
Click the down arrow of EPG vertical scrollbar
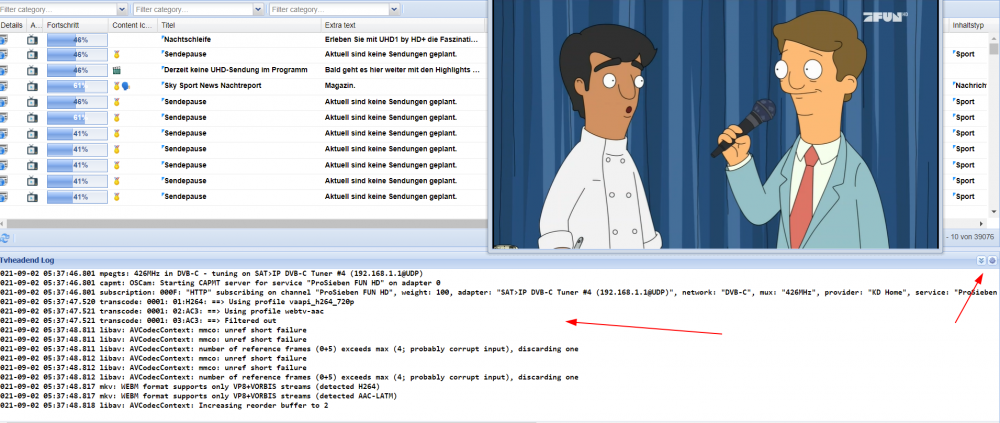[994, 212]
